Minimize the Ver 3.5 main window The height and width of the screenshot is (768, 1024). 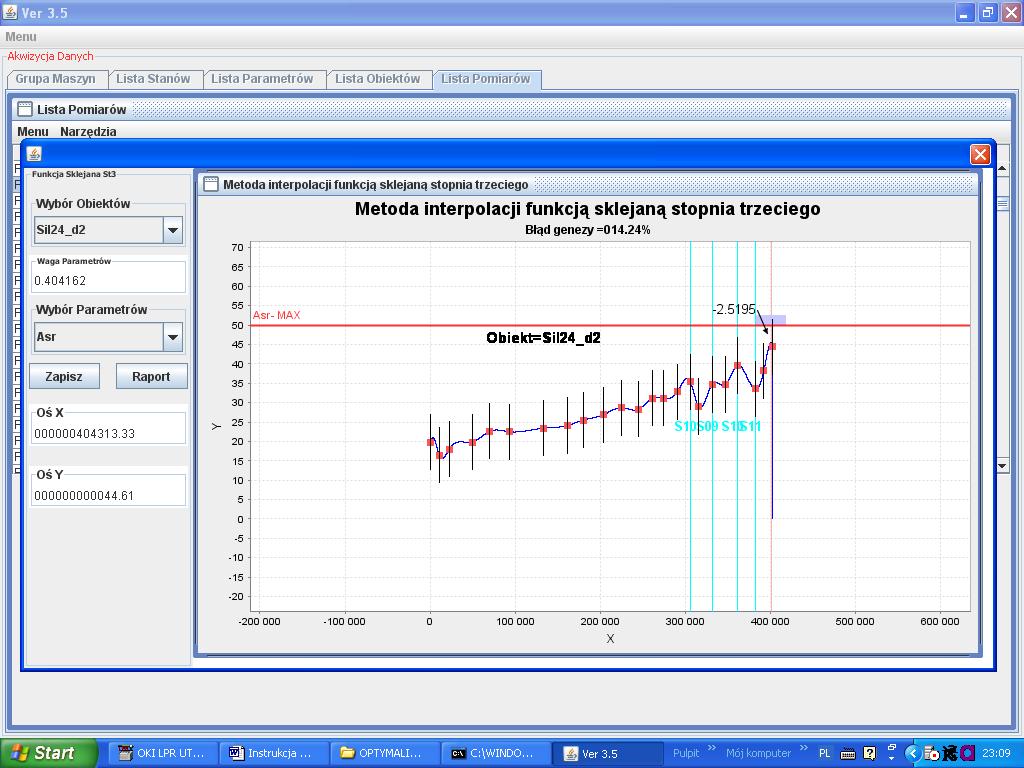click(x=965, y=12)
